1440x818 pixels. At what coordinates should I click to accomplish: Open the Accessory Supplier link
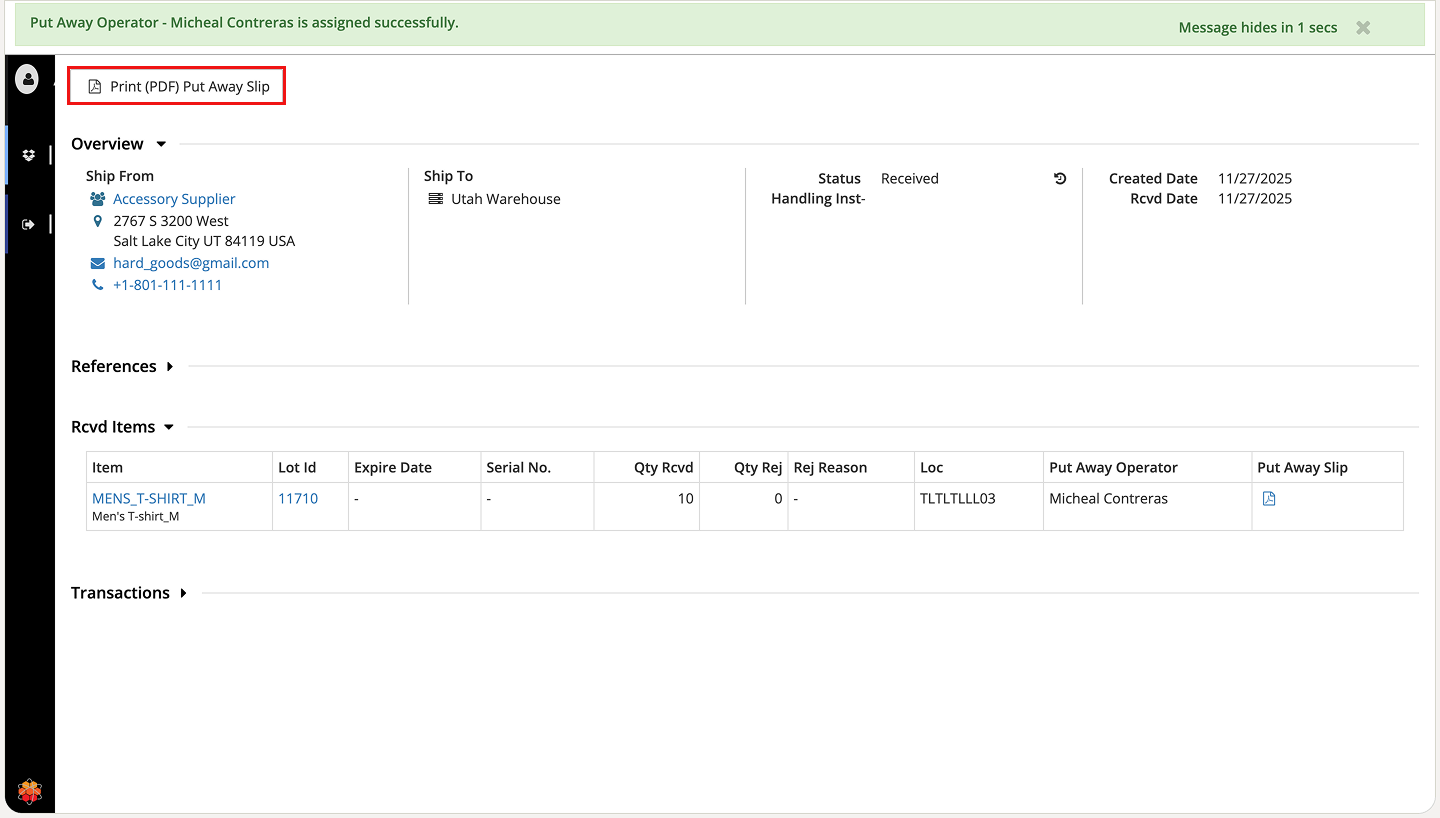pyautogui.click(x=174, y=199)
